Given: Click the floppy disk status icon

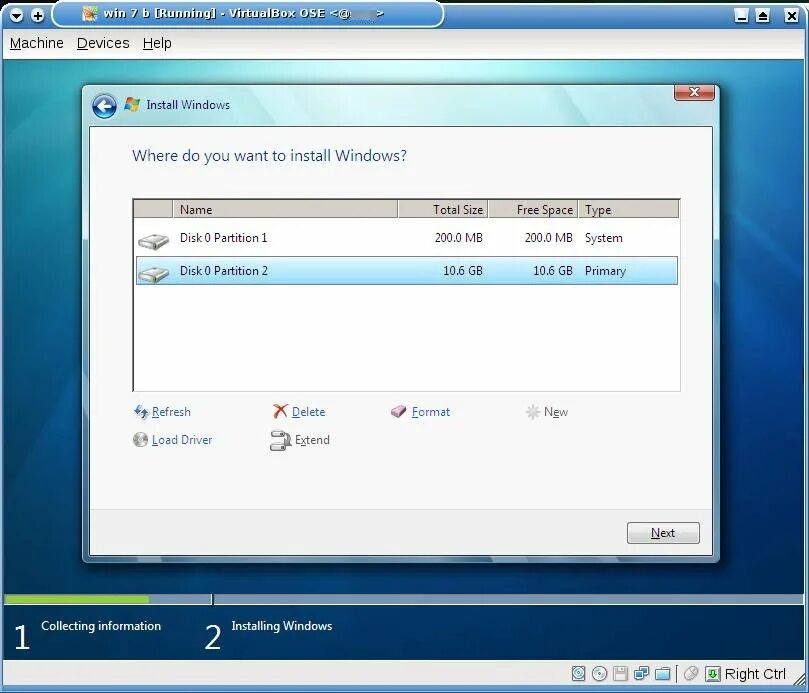Looking at the screenshot, I should (x=621, y=673).
